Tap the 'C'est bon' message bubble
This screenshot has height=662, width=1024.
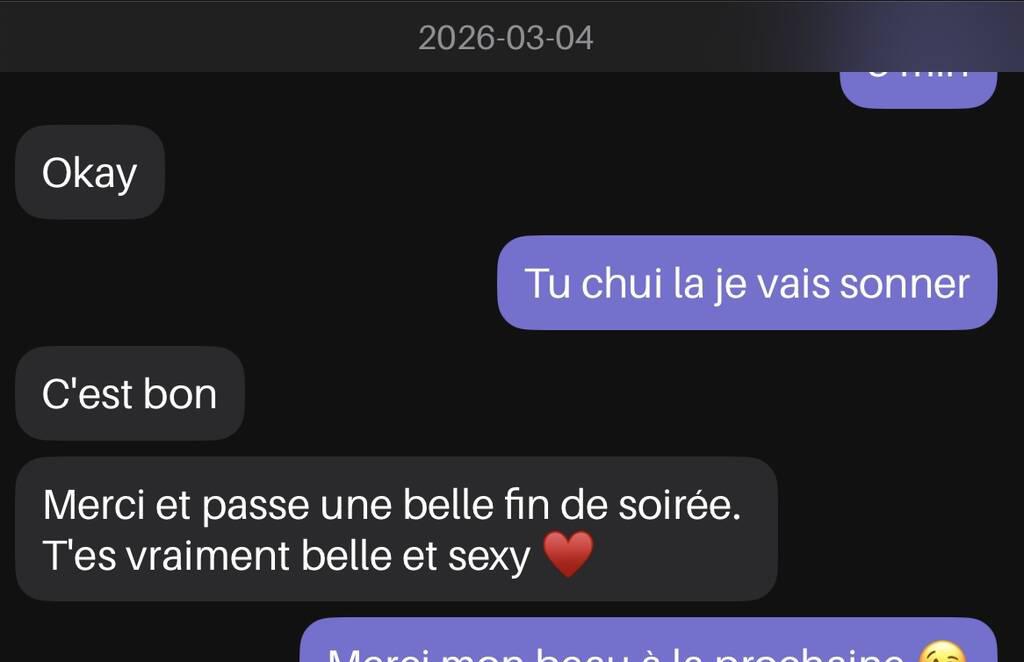coord(129,394)
